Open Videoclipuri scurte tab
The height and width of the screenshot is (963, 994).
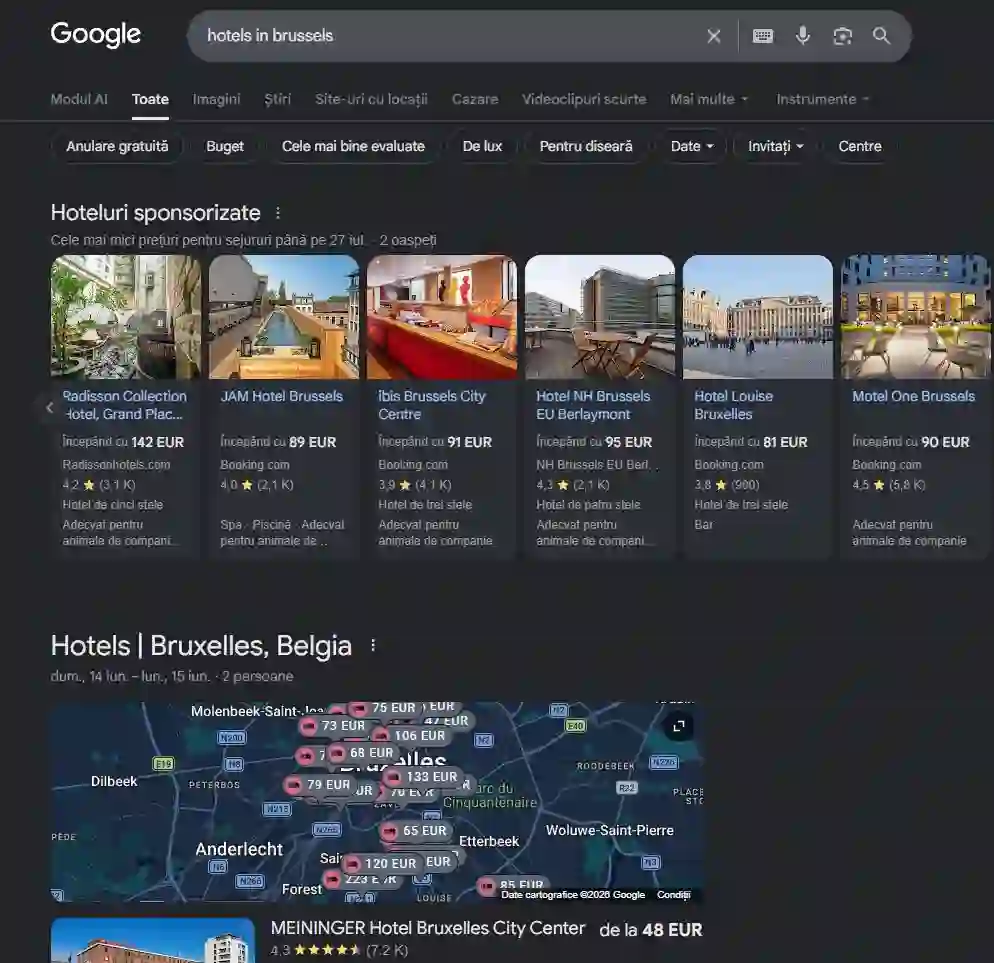(x=584, y=100)
